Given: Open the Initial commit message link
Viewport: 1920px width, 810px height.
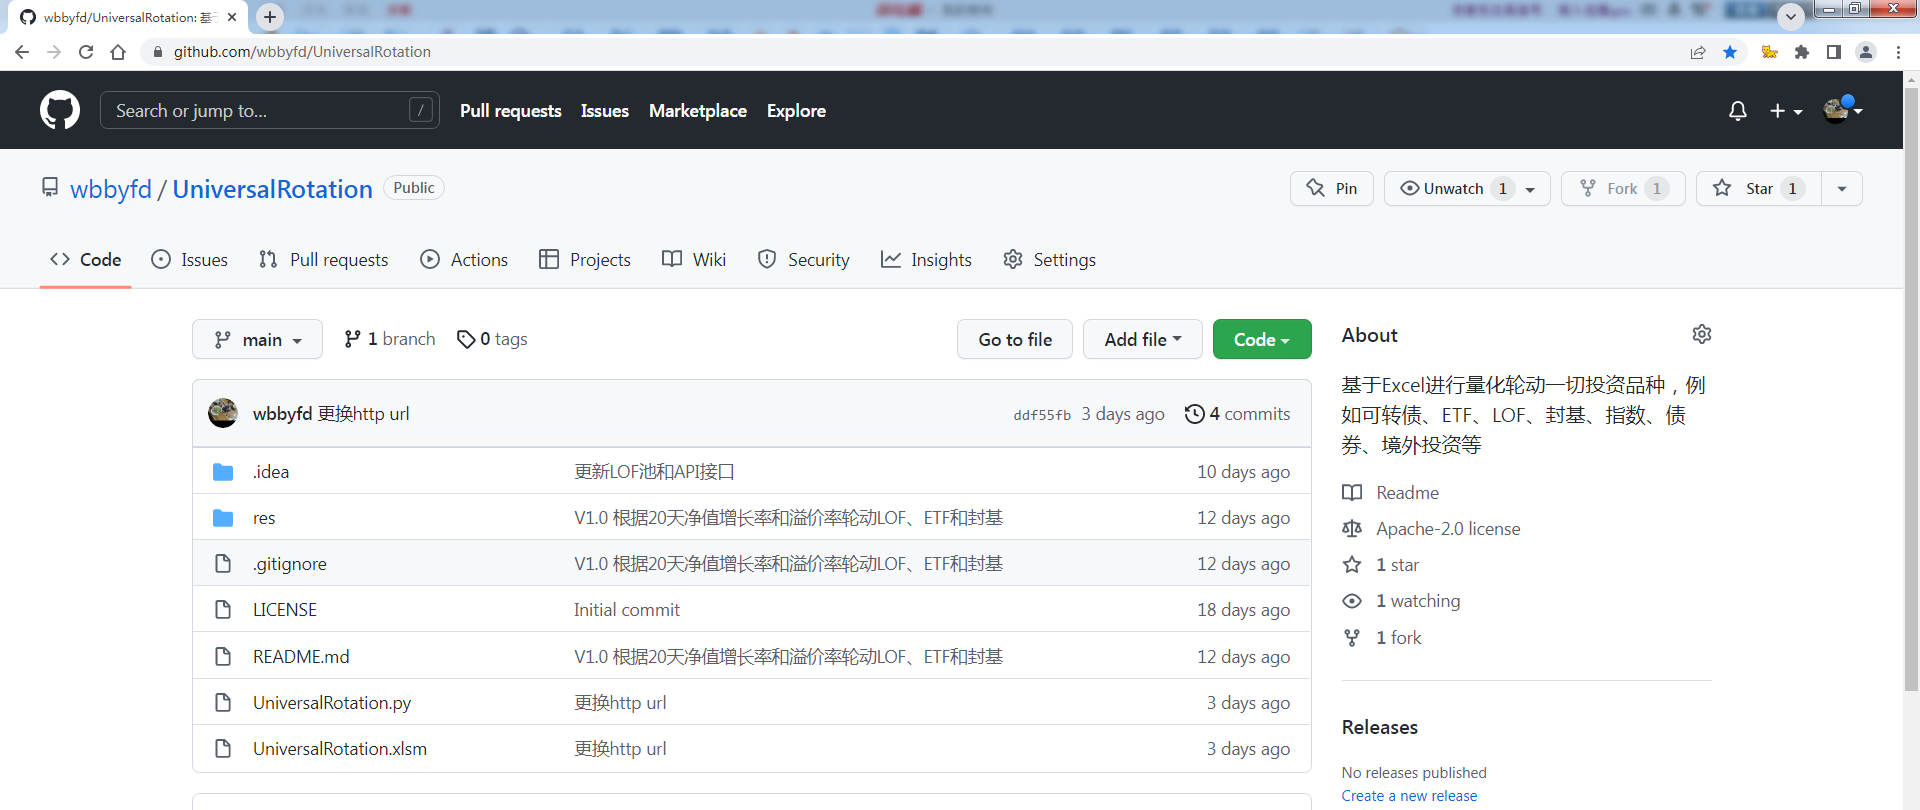Looking at the screenshot, I should click(x=627, y=610).
